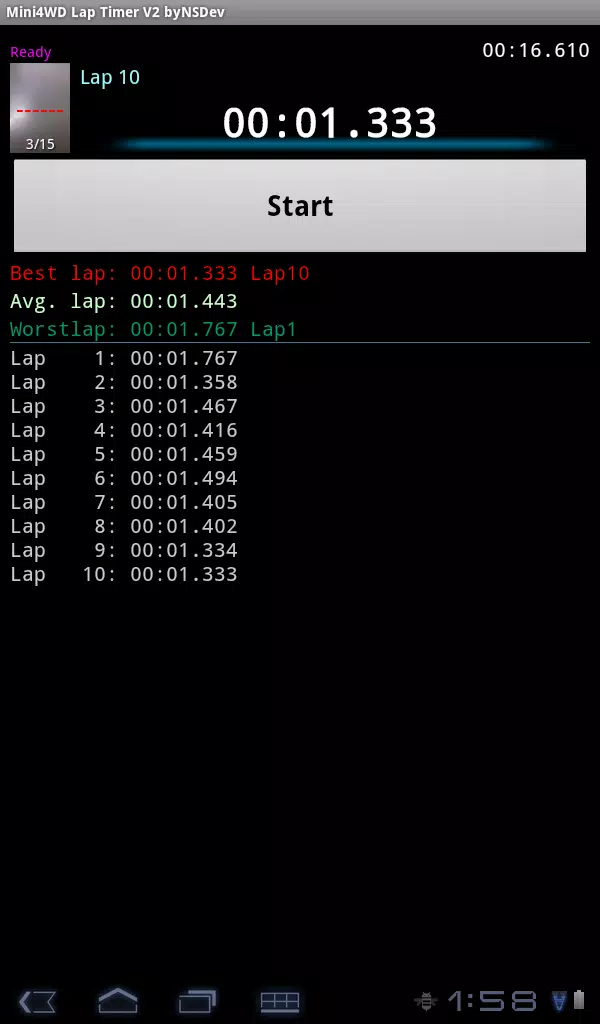Screen dimensions: 600x1024
Task: Click the large lap time 00:01.333
Action: click(x=330, y=123)
